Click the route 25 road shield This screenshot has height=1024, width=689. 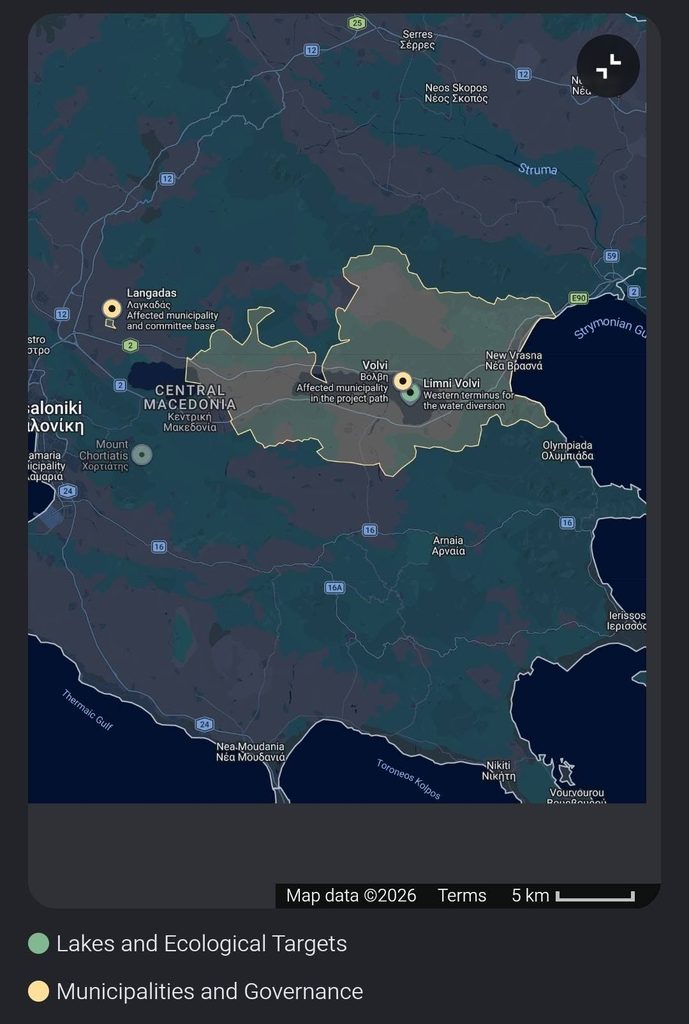click(x=357, y=23)
